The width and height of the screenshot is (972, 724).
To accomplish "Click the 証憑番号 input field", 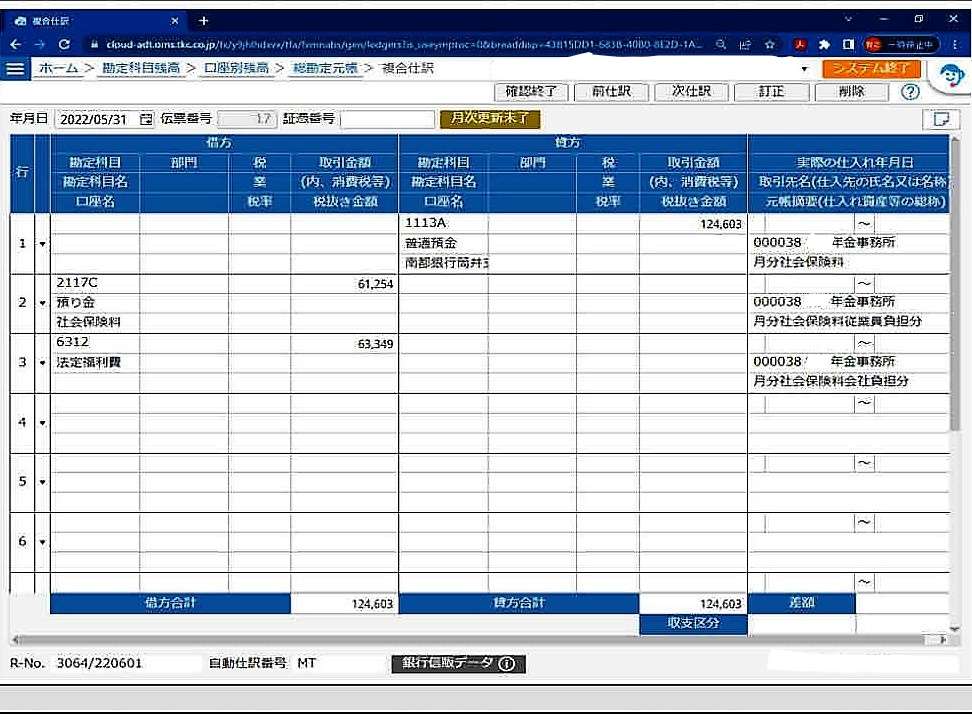I will click(x=386, y=119).
